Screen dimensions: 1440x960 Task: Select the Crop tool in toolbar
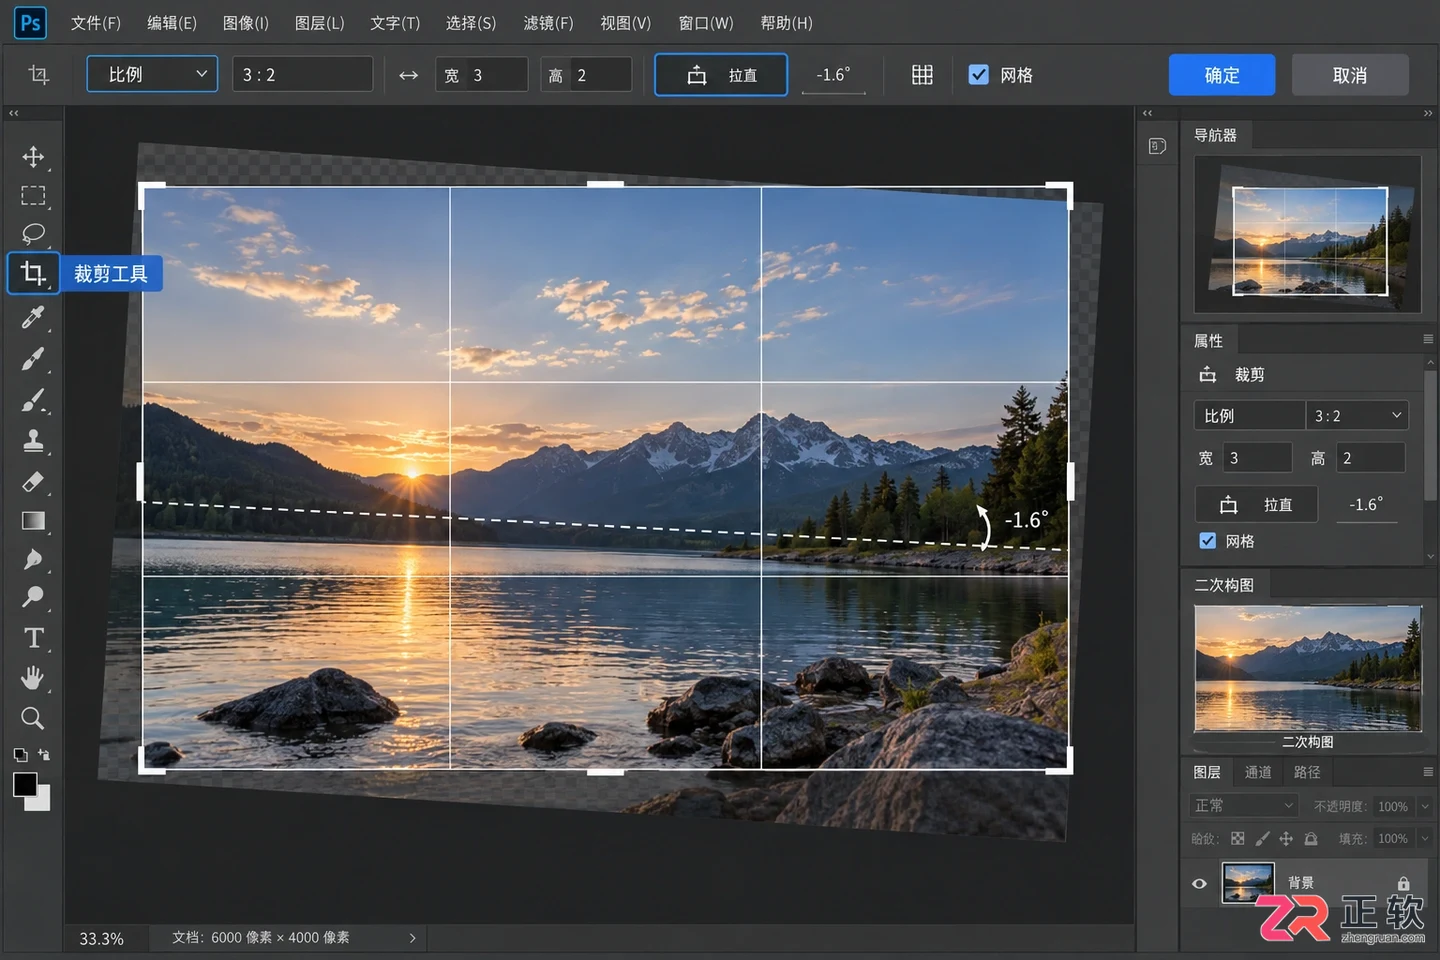pos(33,273)
